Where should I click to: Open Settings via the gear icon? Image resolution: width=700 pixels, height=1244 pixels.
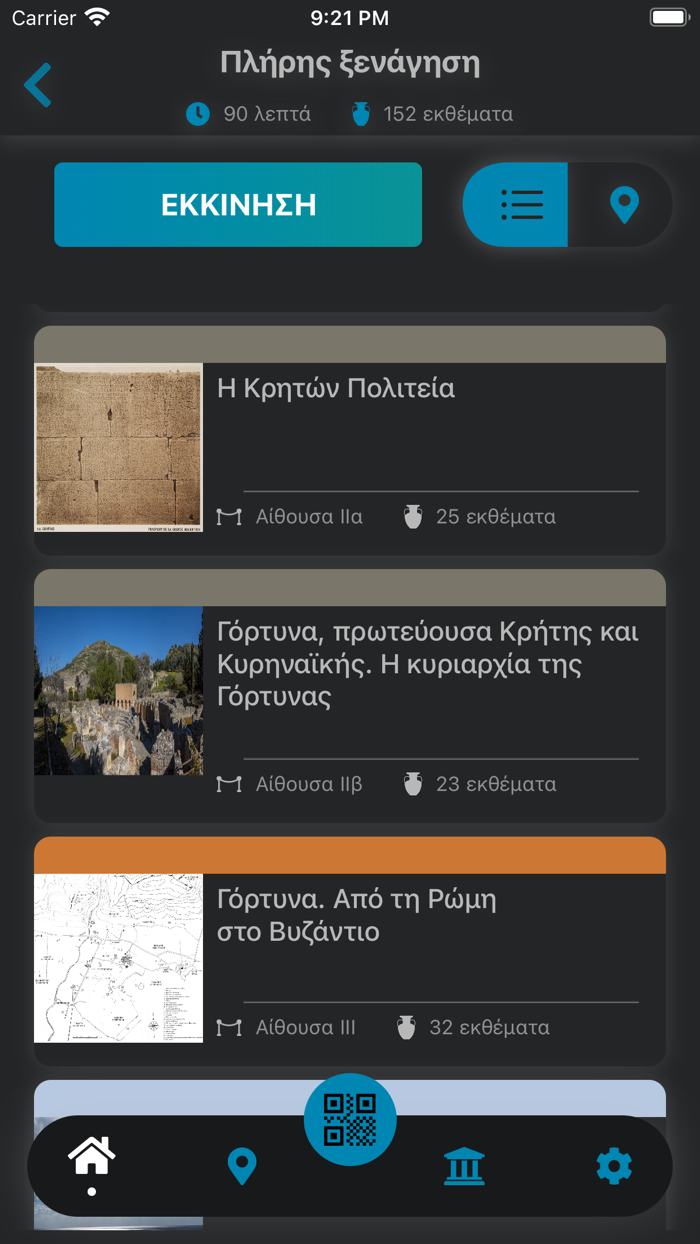click(613, 1166)
